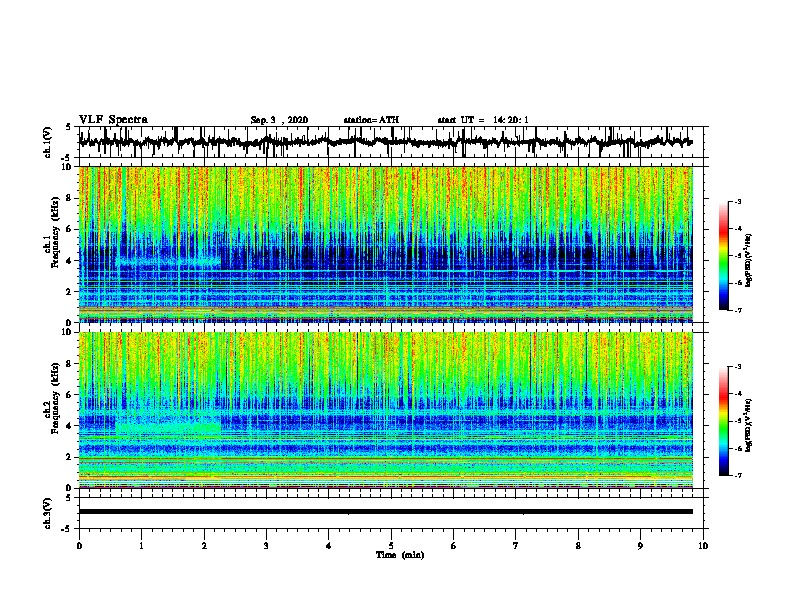Click the "2" tick on the time axis
Image resolution: width=792 pixels, height=612 pixels.
pos(204,546)
